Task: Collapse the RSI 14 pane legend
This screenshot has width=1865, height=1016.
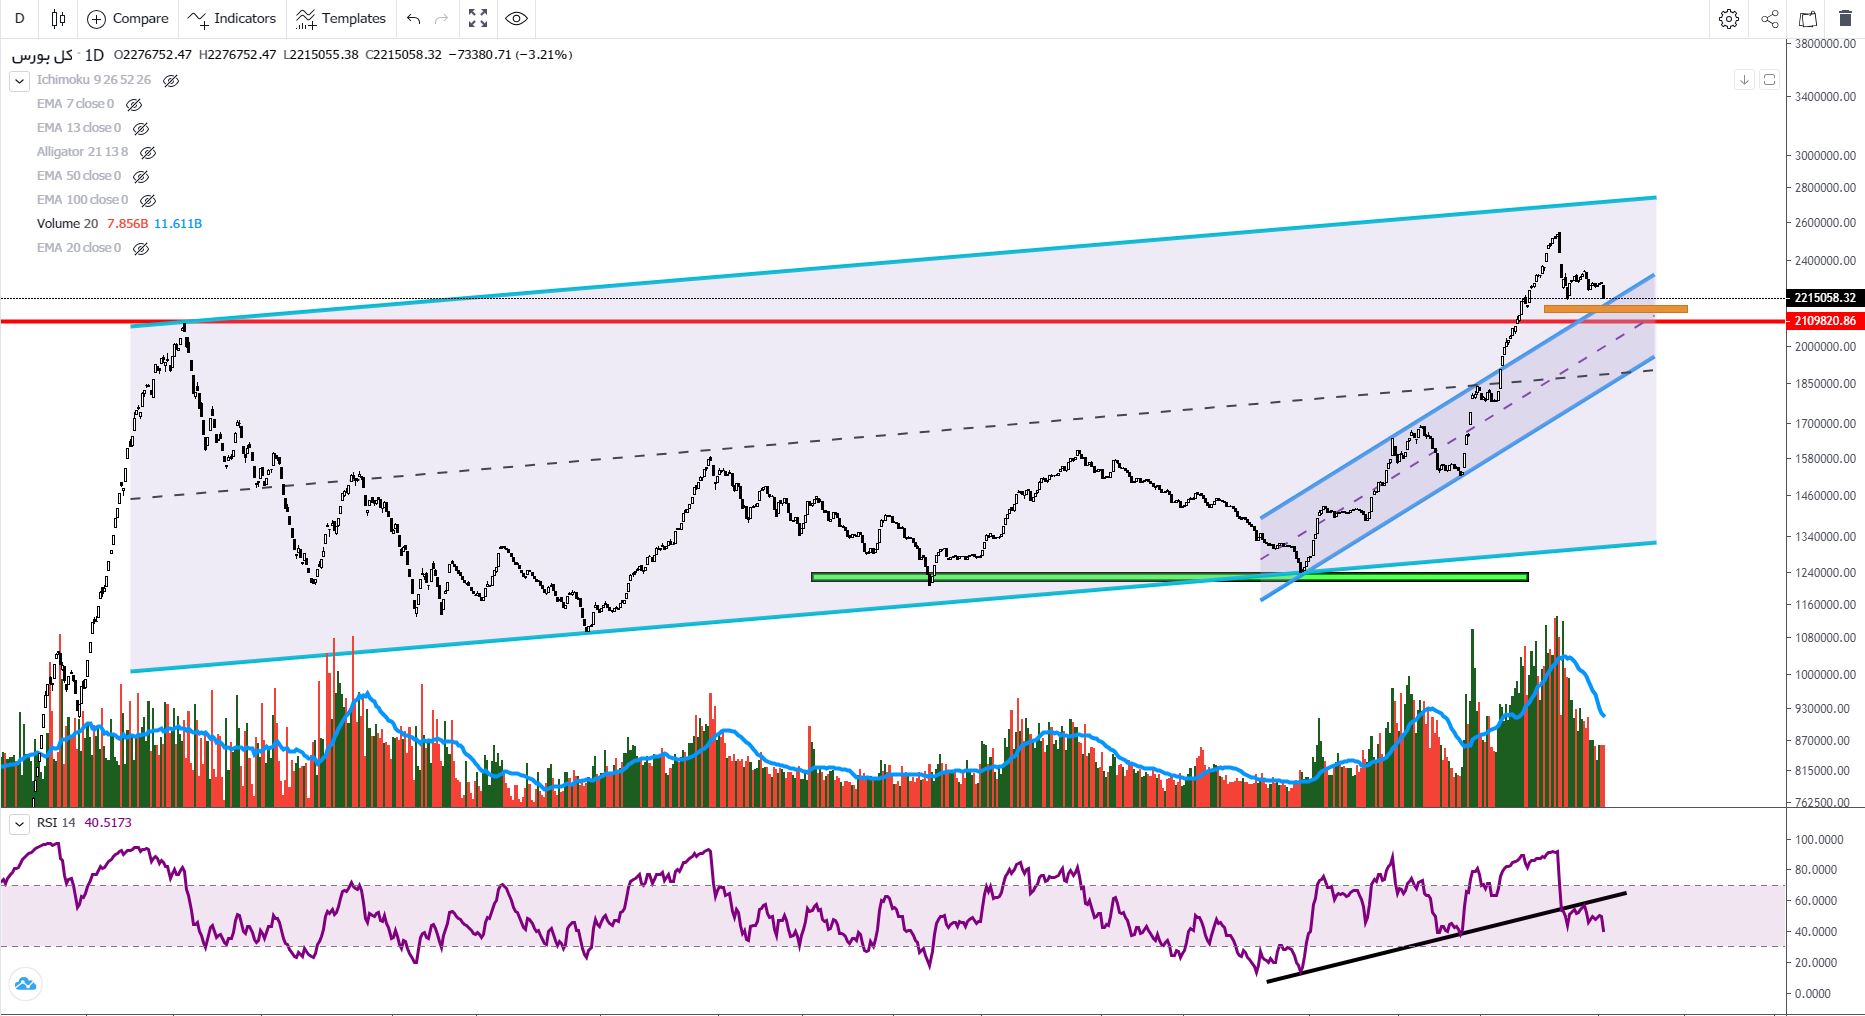Action: (19, 824)
